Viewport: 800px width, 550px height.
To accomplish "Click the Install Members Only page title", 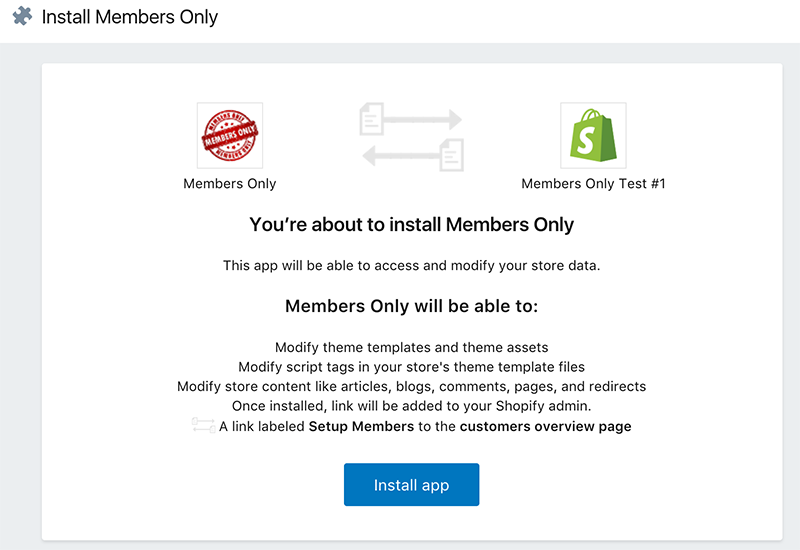I will tap(130, 17).
